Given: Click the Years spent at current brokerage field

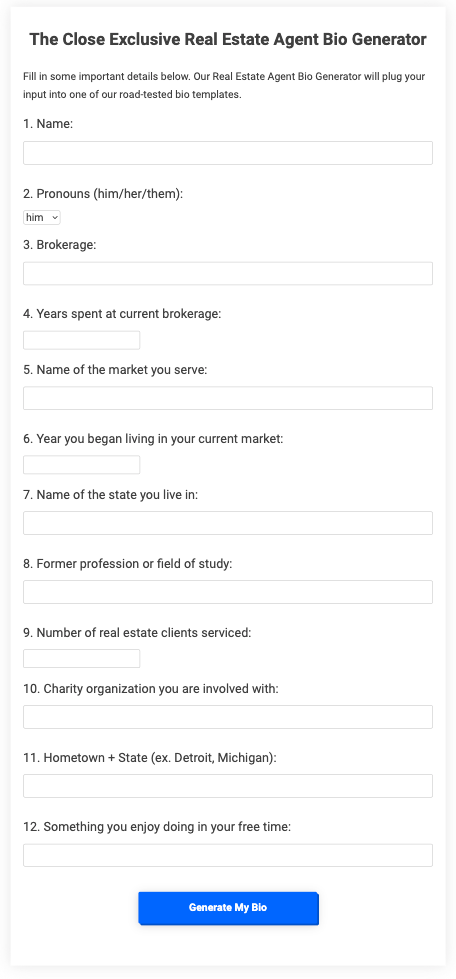Looking at the screenshot, I should [x=82, y=340].
